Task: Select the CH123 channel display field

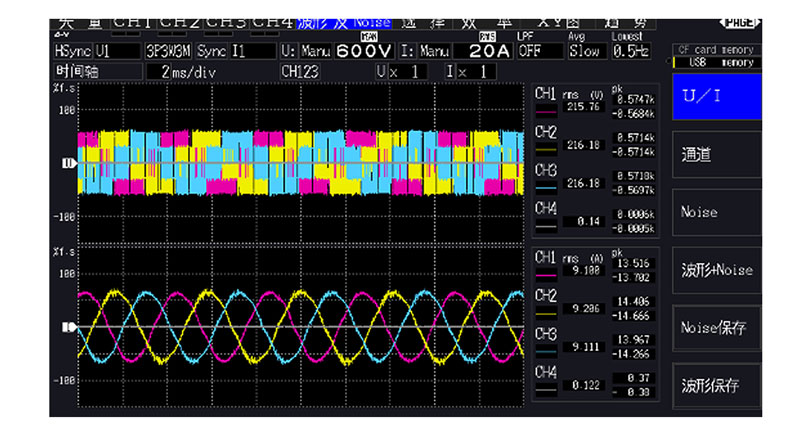Action: click(300, 72)
